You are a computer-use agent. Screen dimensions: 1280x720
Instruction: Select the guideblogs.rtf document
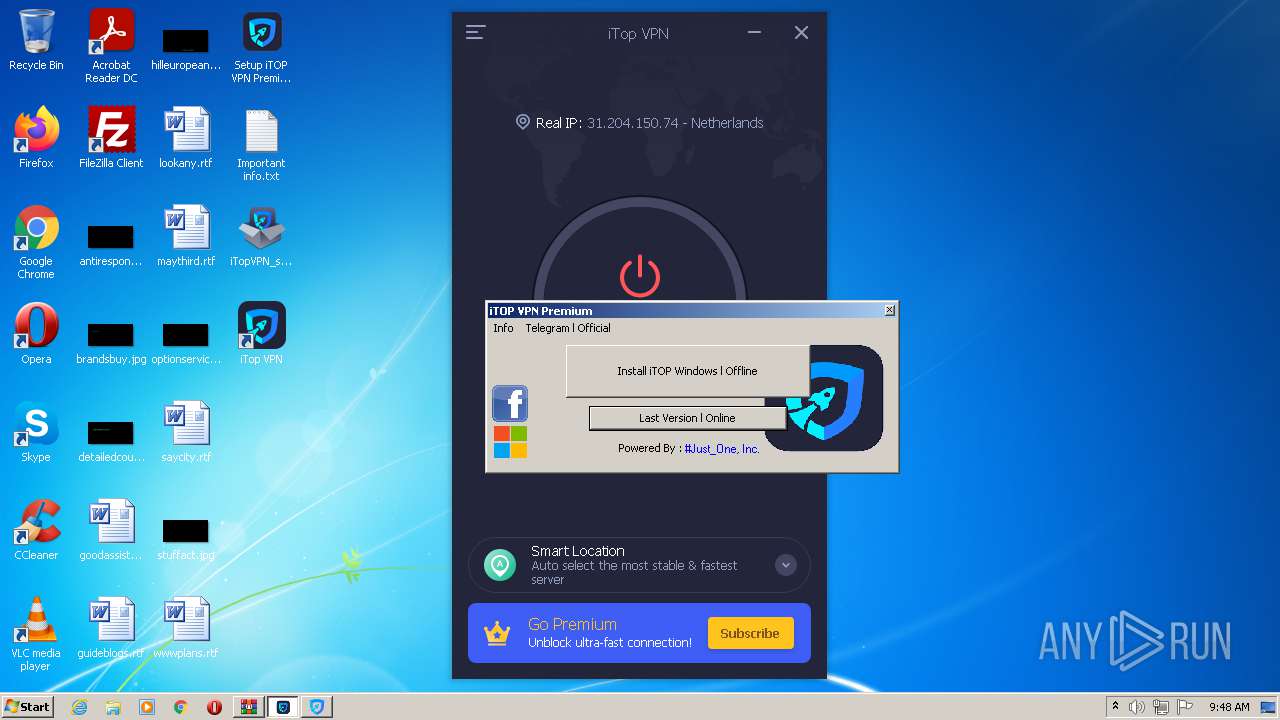[111, 628]
